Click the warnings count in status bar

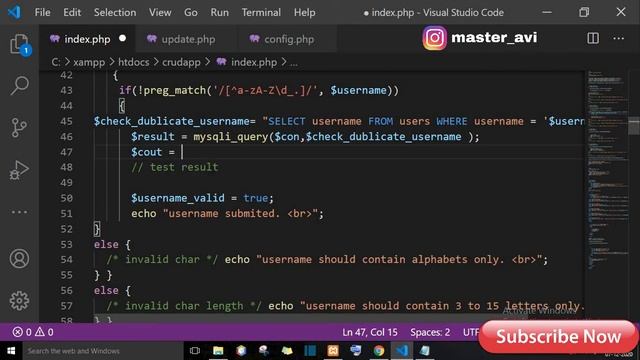pos(44,332)
